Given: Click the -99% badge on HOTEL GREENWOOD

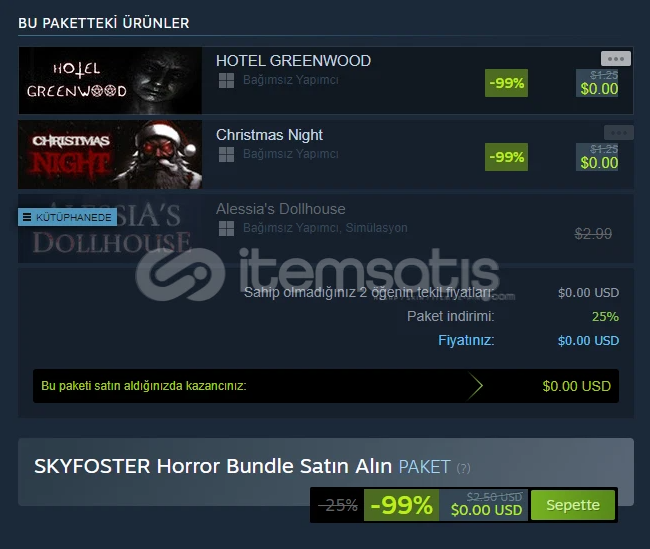Looking at the screenshot, I should coord(507,83).
